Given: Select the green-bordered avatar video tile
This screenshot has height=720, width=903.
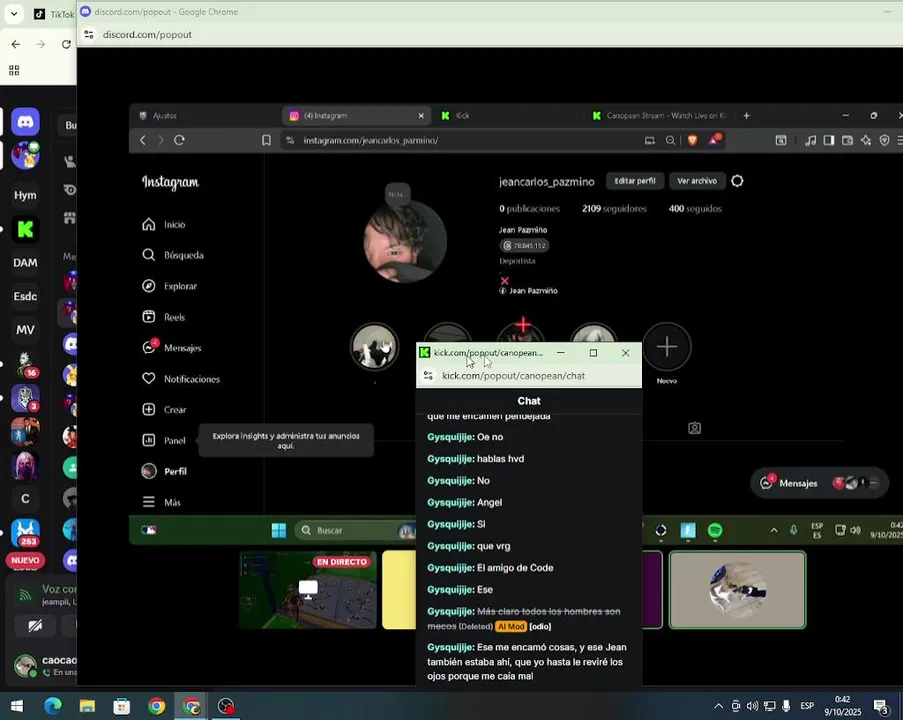Looking at the screenshot, I should 737,590.
